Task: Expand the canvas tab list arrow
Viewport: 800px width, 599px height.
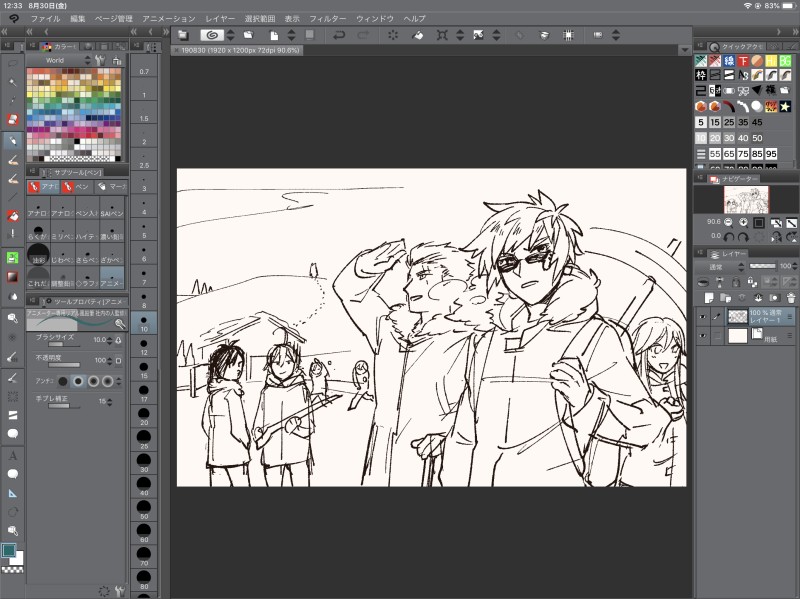Action: (685, 50)
